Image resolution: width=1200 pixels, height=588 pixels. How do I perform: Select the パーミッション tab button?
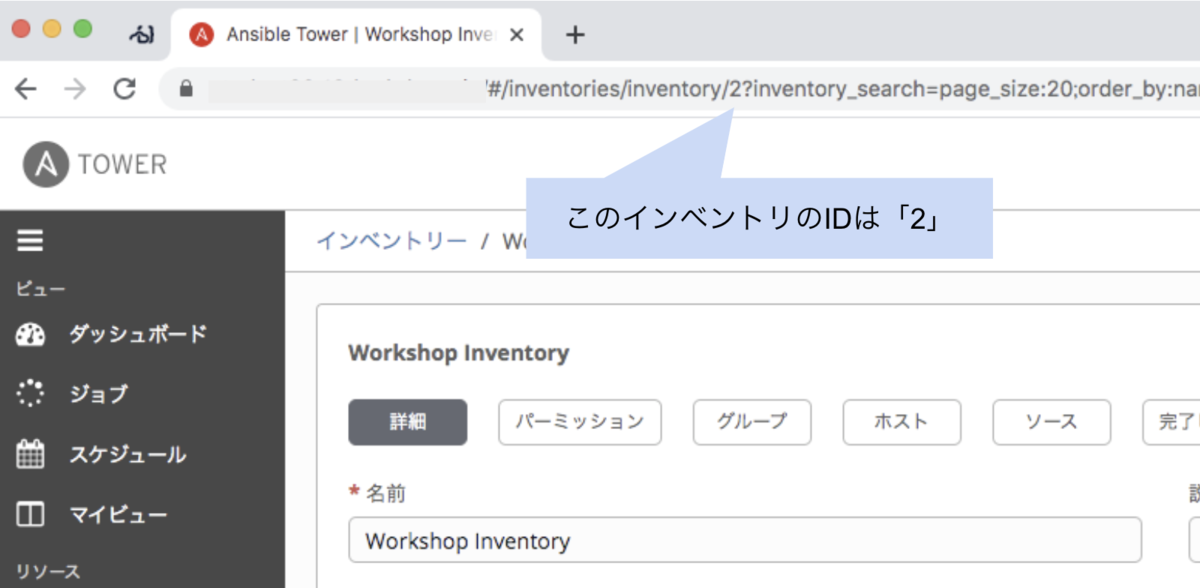coord(580,422)
